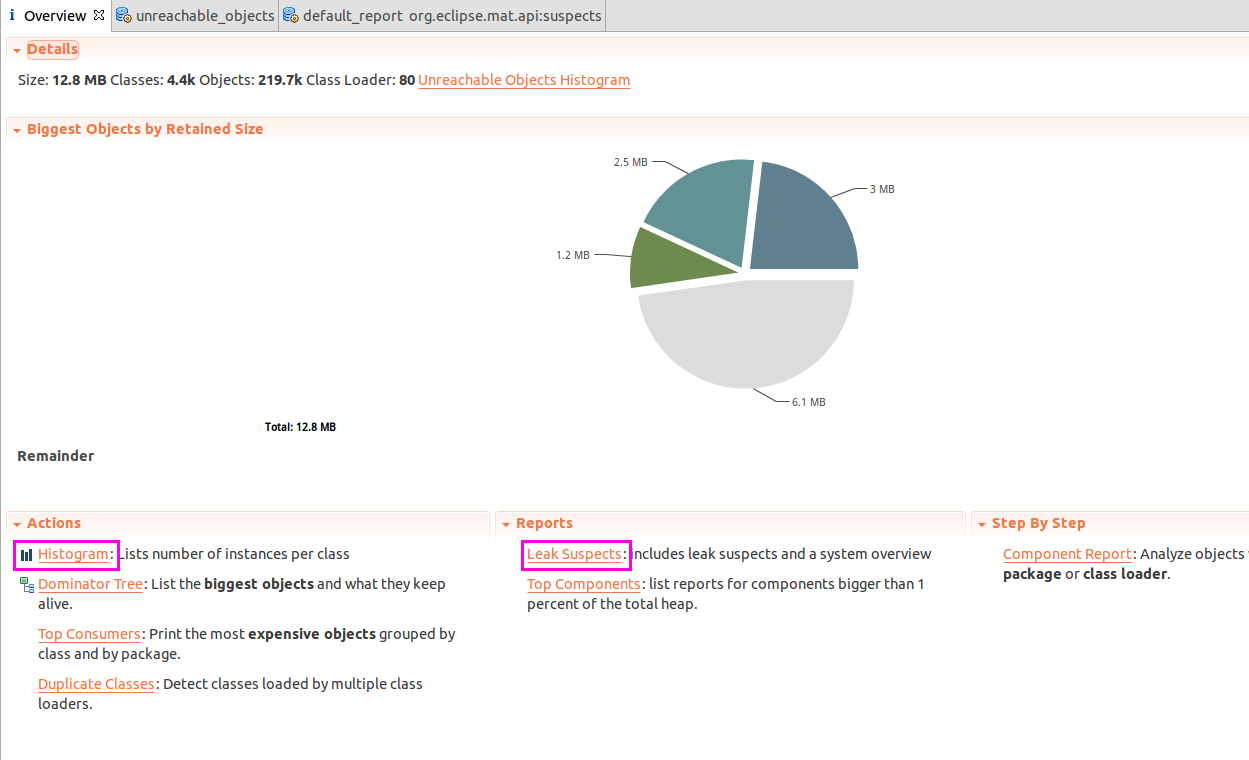Click the default_report tab database icon

click(290, 15)
